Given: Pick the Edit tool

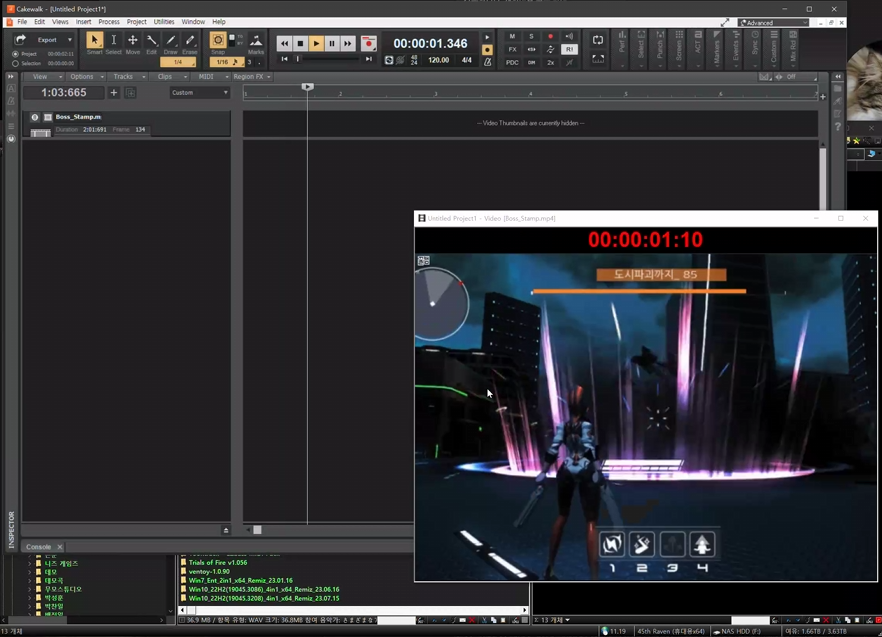Looking at the screenshot, I should click(152, 40).
